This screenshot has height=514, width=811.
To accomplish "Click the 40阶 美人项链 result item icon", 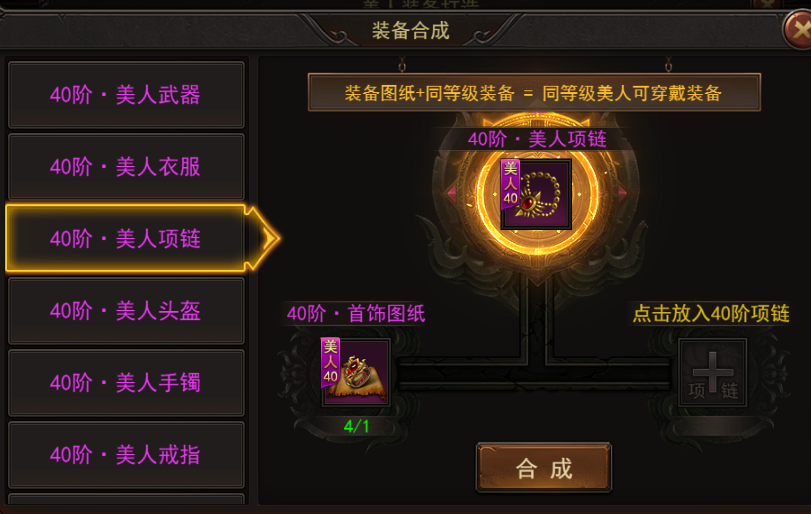I will pos(536,194).
